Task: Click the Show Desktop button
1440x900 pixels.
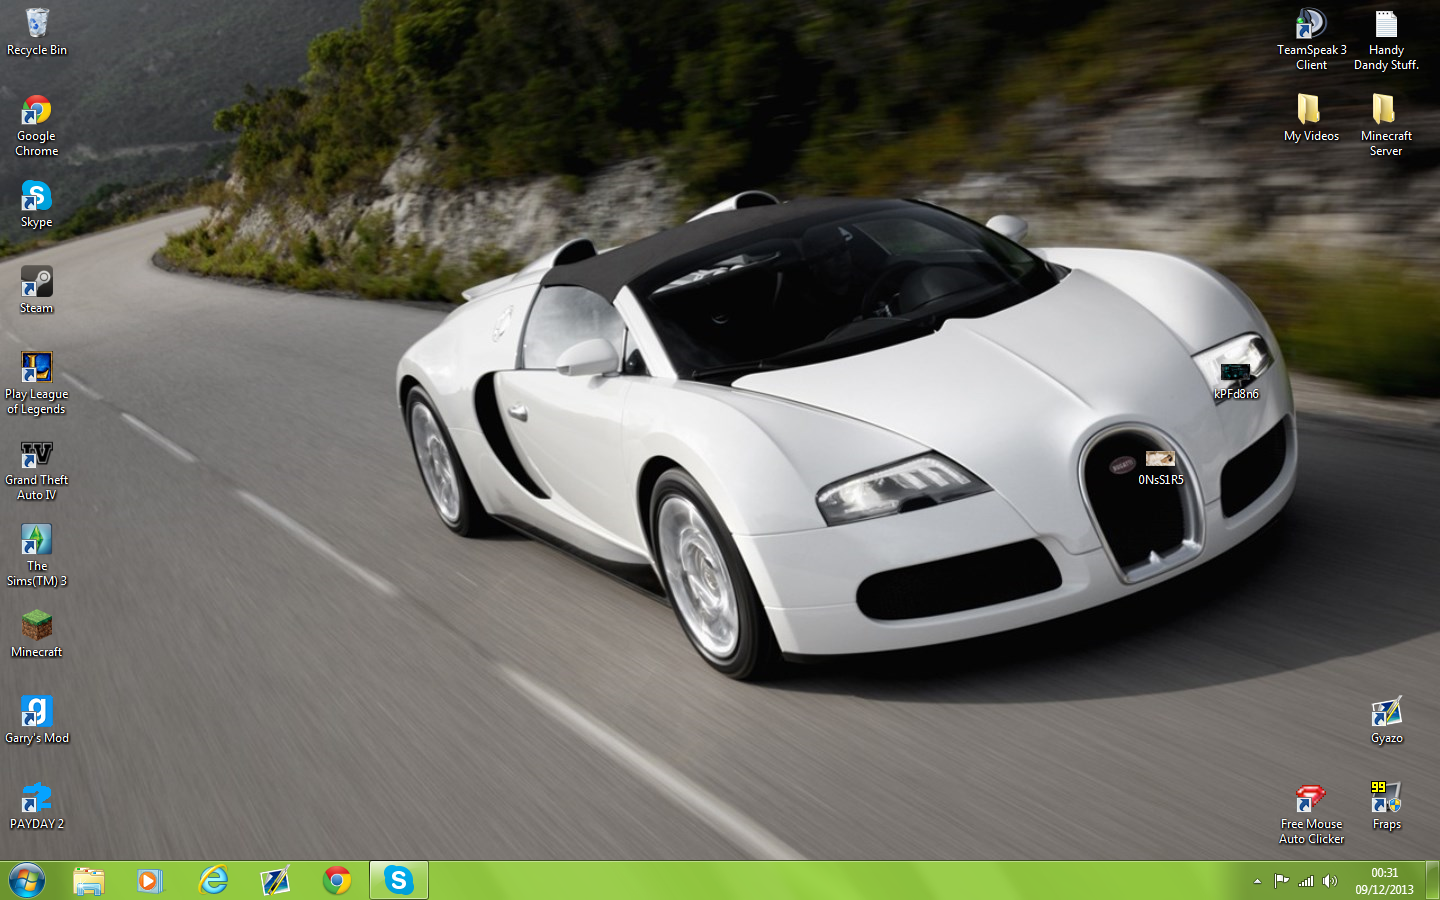Action: (1433, 881)
